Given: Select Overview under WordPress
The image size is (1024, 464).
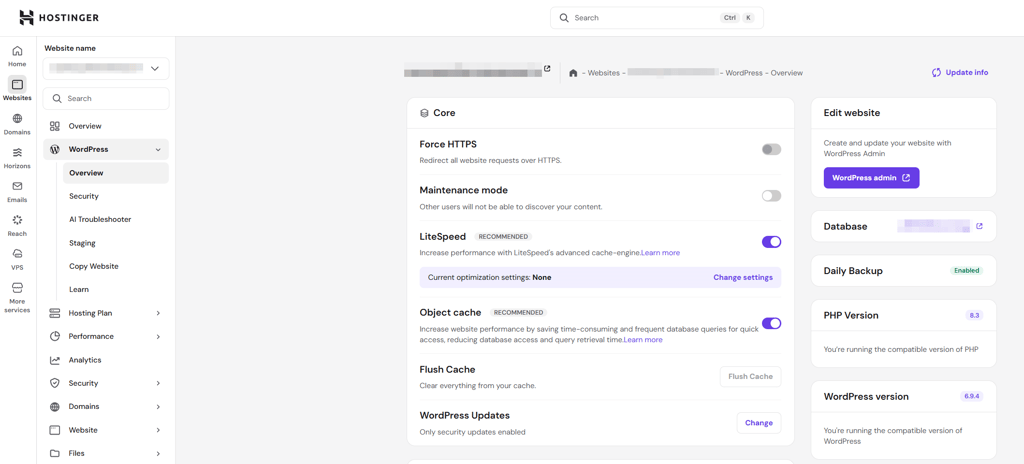Looking at the screenshot, I should (x=116, y=173).
